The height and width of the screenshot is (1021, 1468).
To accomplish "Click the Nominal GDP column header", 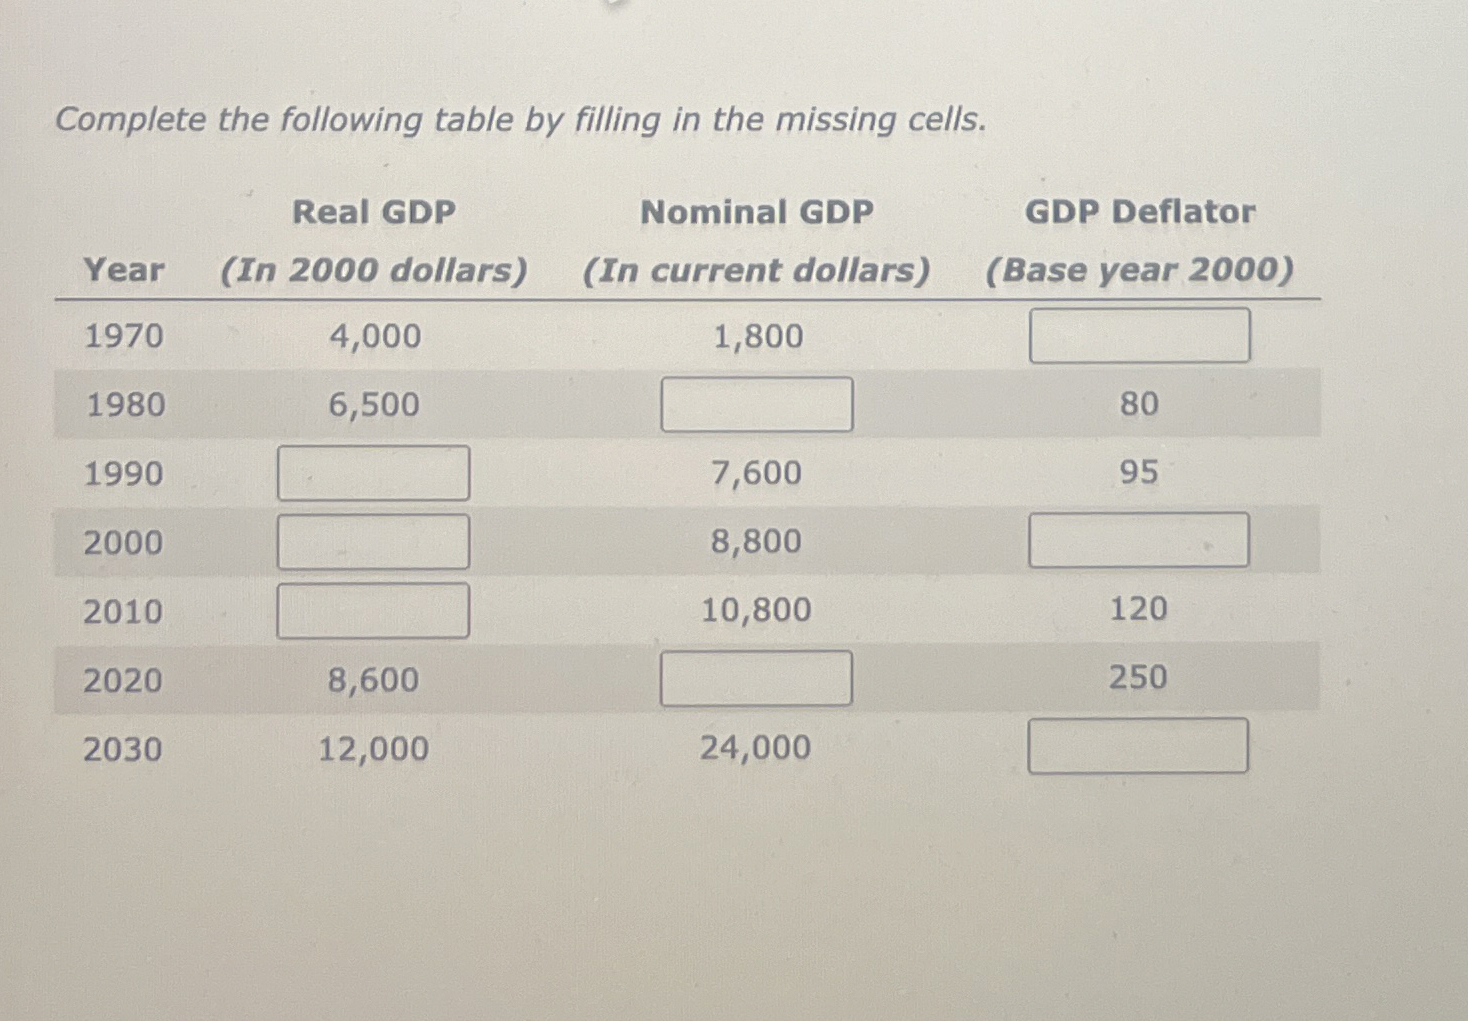I will [757, 212].
